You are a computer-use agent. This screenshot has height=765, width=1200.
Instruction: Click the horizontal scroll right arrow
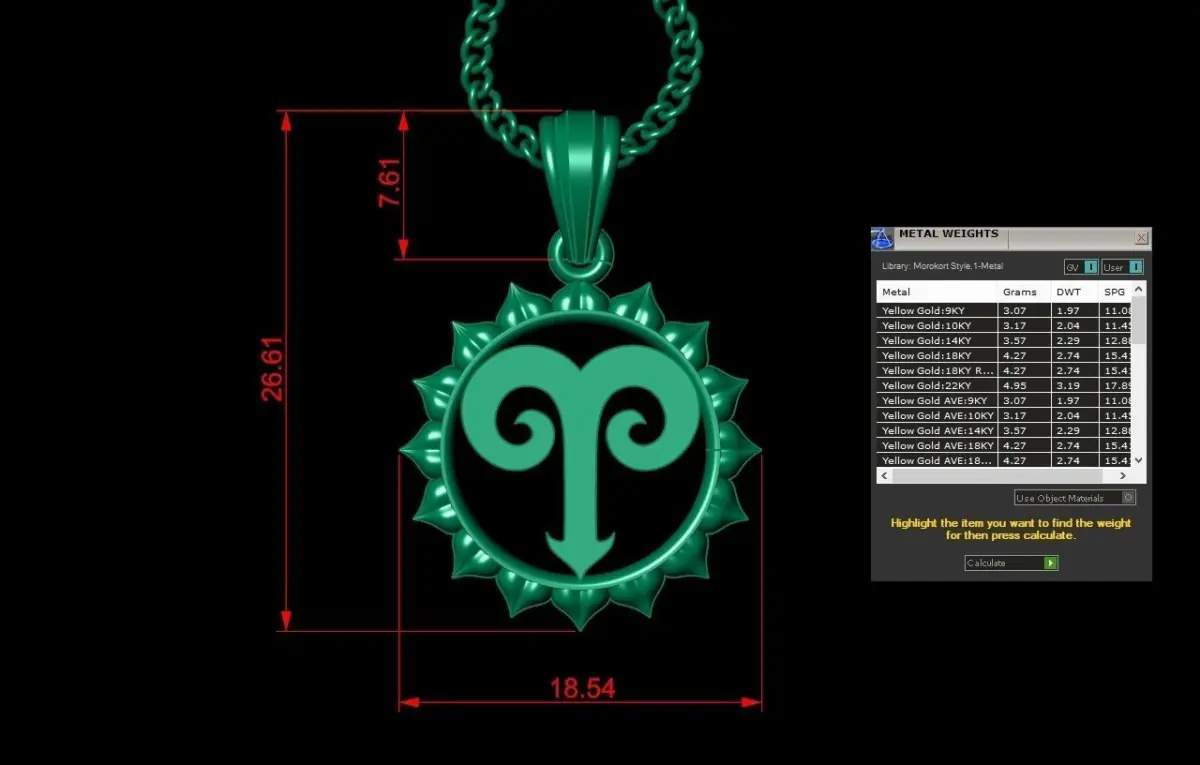tap(1124, 476)
